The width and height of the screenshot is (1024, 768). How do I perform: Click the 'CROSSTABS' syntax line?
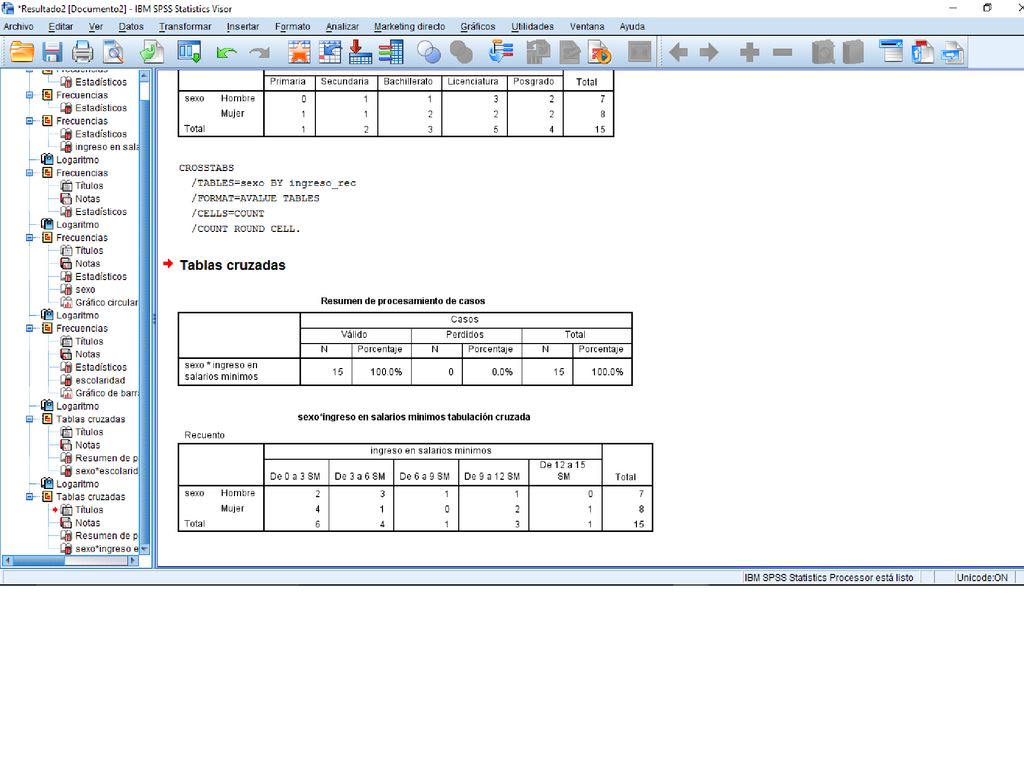tap(206, 168)
